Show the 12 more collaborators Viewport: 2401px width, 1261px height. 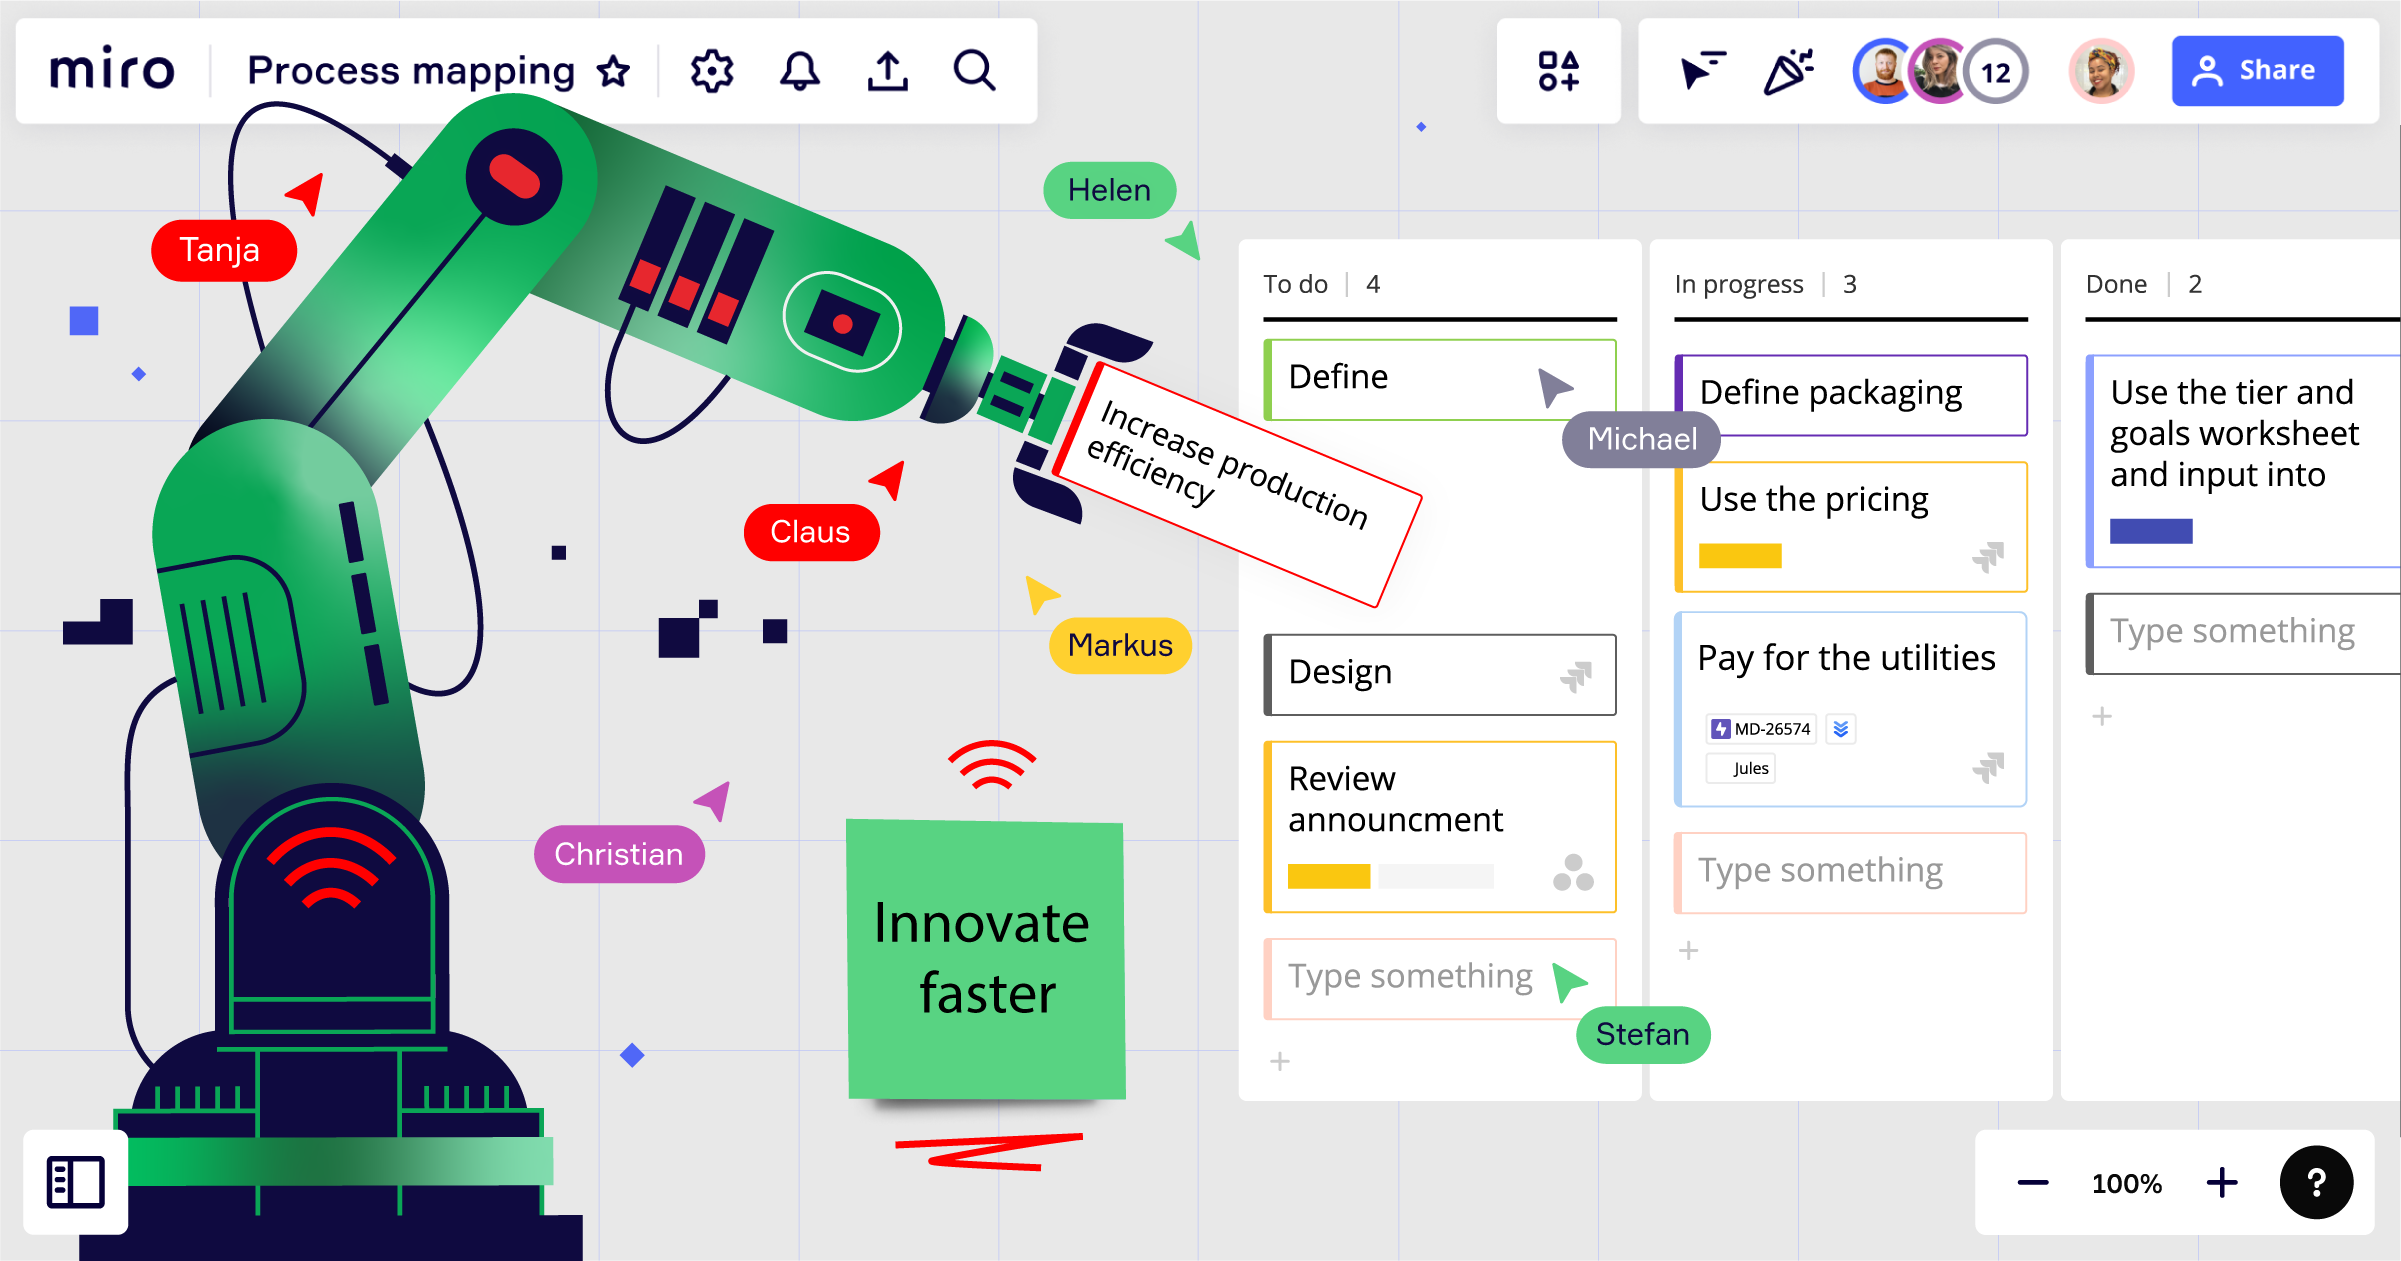(x=1995, y=72)
